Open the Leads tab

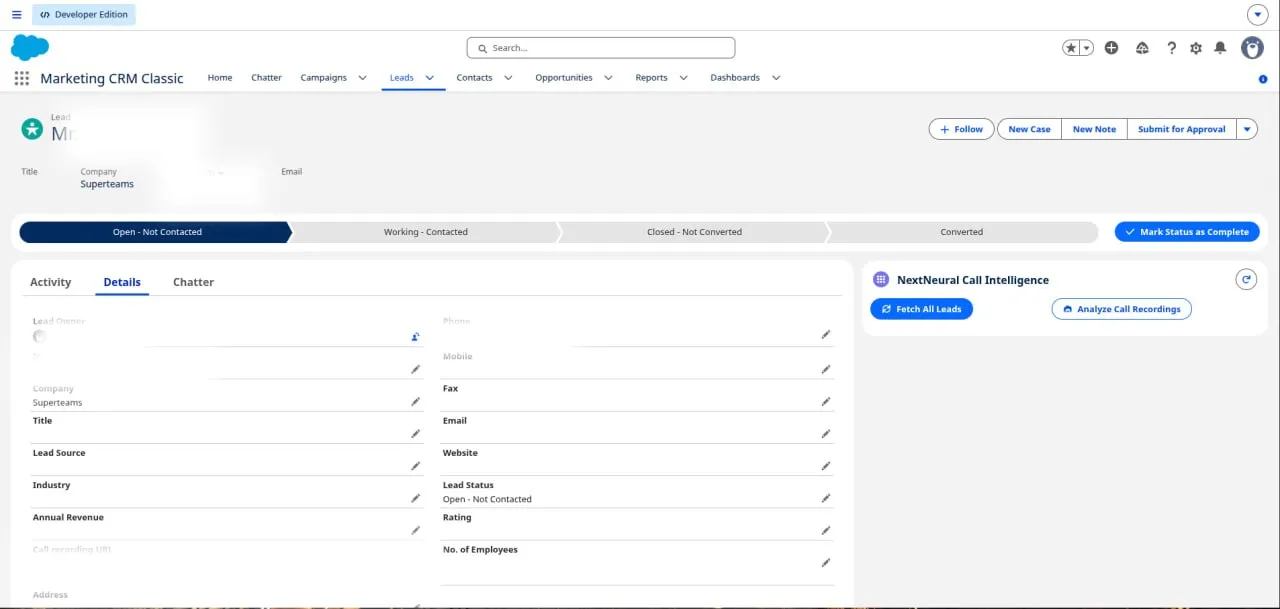point(401,78)
